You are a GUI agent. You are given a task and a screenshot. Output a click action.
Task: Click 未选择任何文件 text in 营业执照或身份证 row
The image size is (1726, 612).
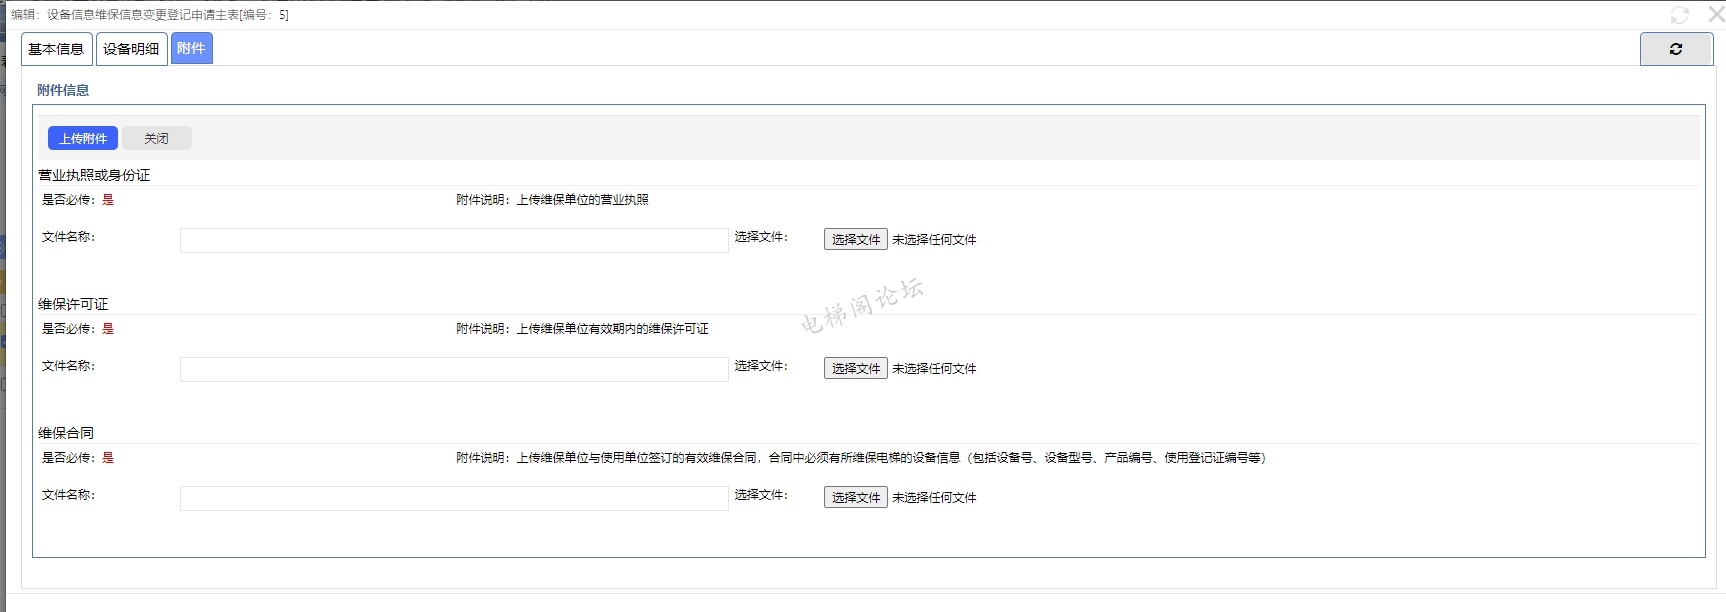[x=934, y=240]
